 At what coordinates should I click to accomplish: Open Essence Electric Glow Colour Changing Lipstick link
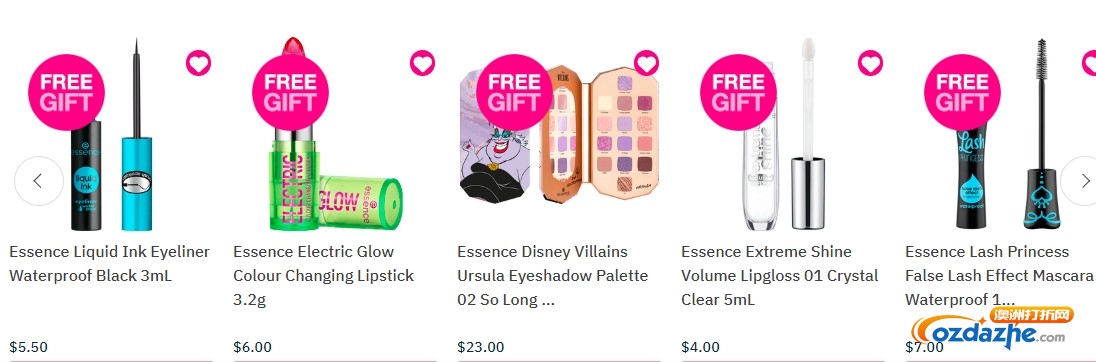[x=324, y=275]
